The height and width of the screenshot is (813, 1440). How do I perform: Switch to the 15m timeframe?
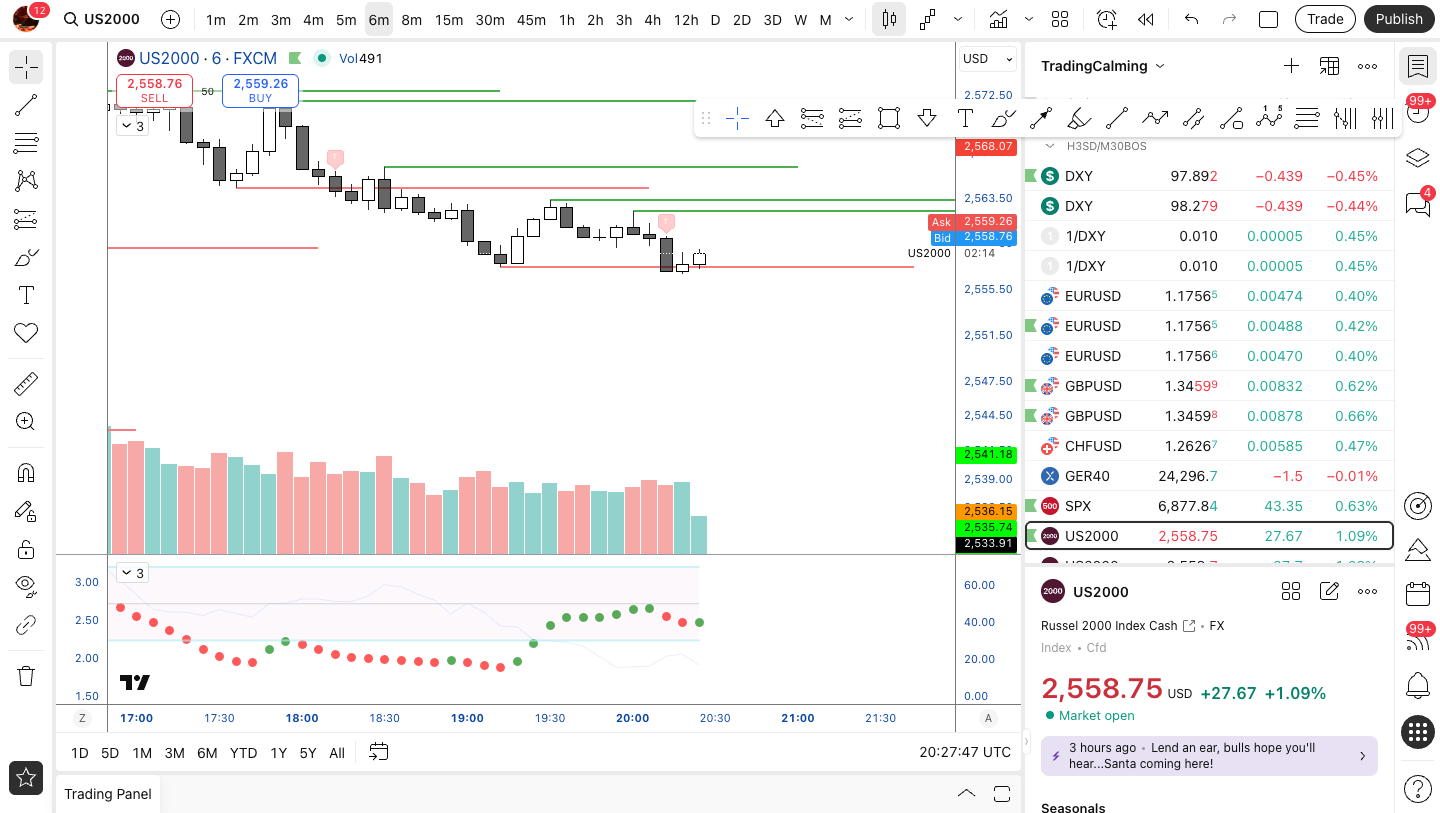tap(449, 19)
